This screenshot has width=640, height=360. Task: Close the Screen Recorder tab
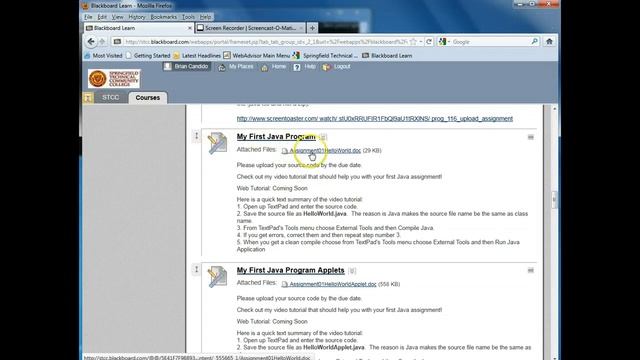click(301, 28)
